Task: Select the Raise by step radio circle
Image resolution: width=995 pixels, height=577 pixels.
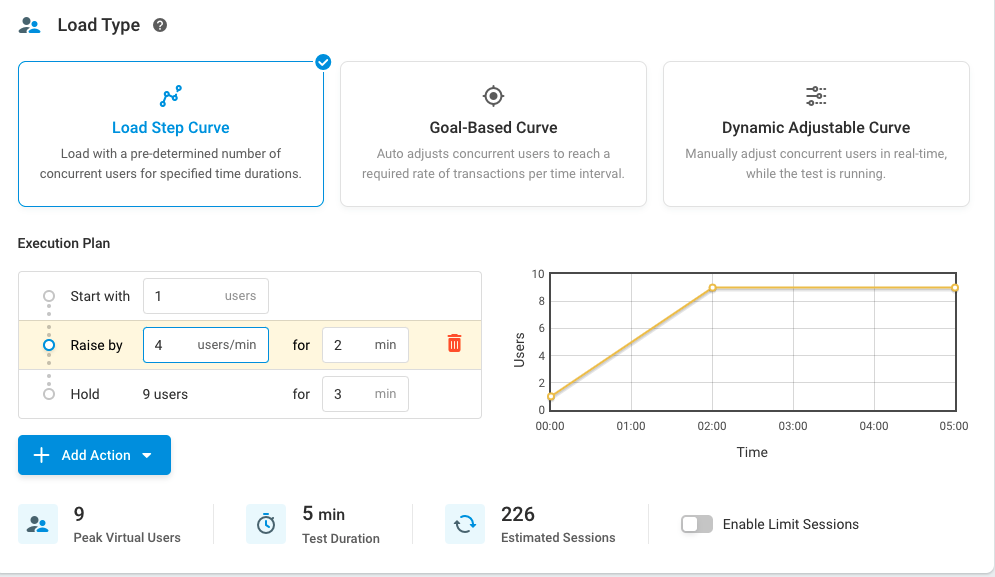Action: pyautogui.click(x=49, y=345)
